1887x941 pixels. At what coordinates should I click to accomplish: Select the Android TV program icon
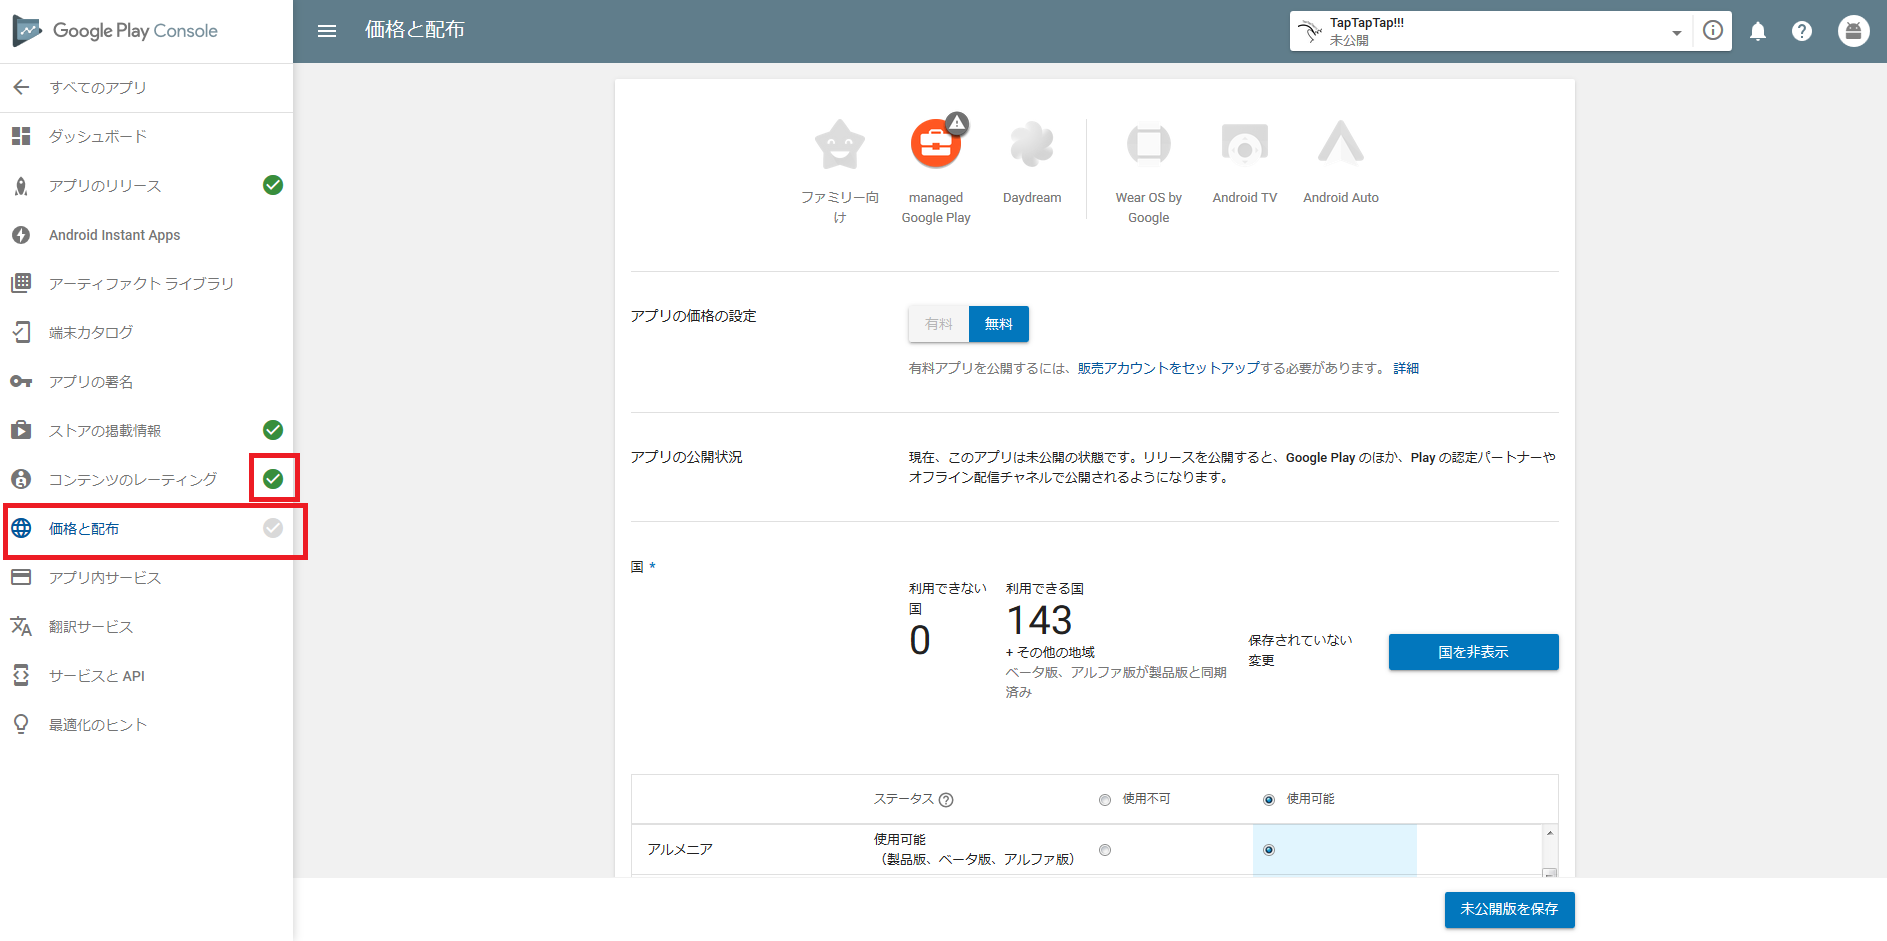(x=1245, y=145)
